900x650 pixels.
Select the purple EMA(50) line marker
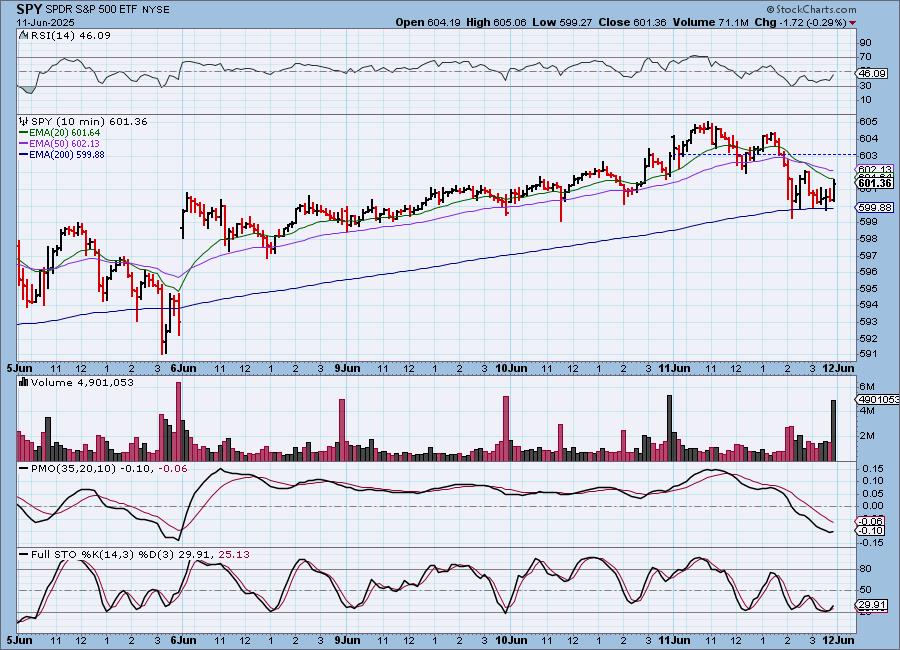(24, 144)
